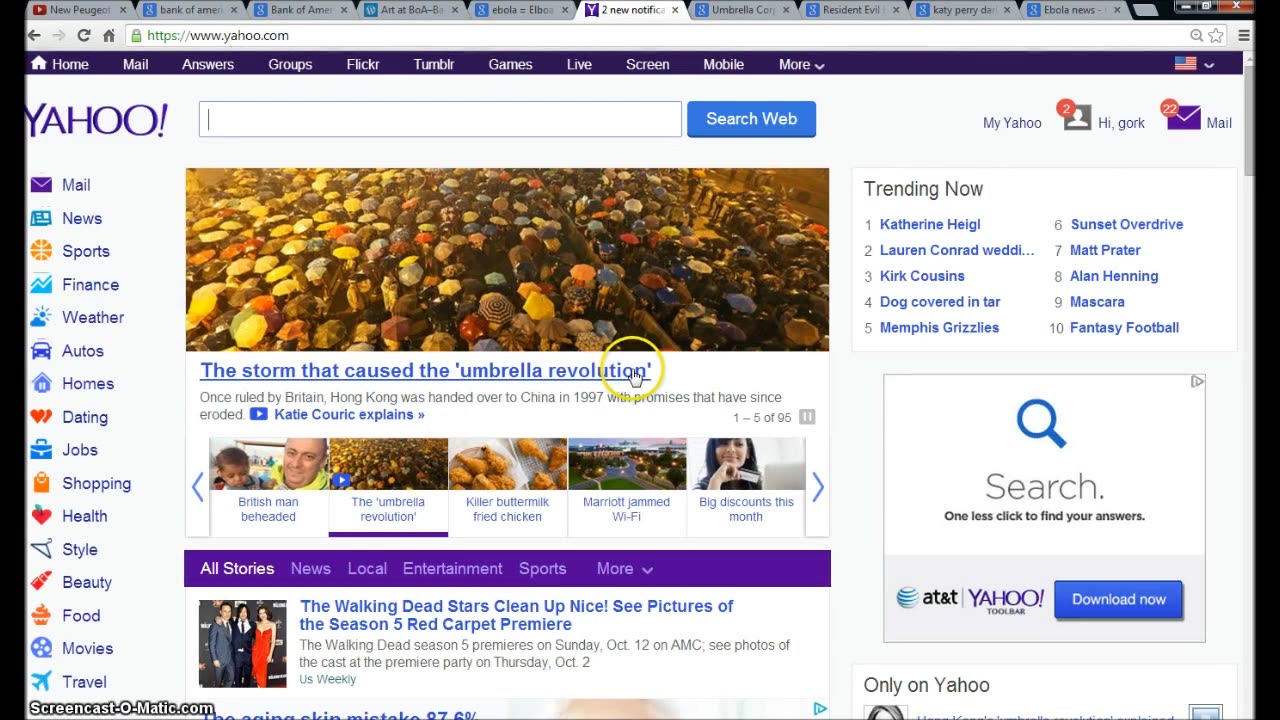Screen dimensions: 1280x720
Task: Click the Home house icon in top bar
Action: pyautogui.click(x=39, y=63)
